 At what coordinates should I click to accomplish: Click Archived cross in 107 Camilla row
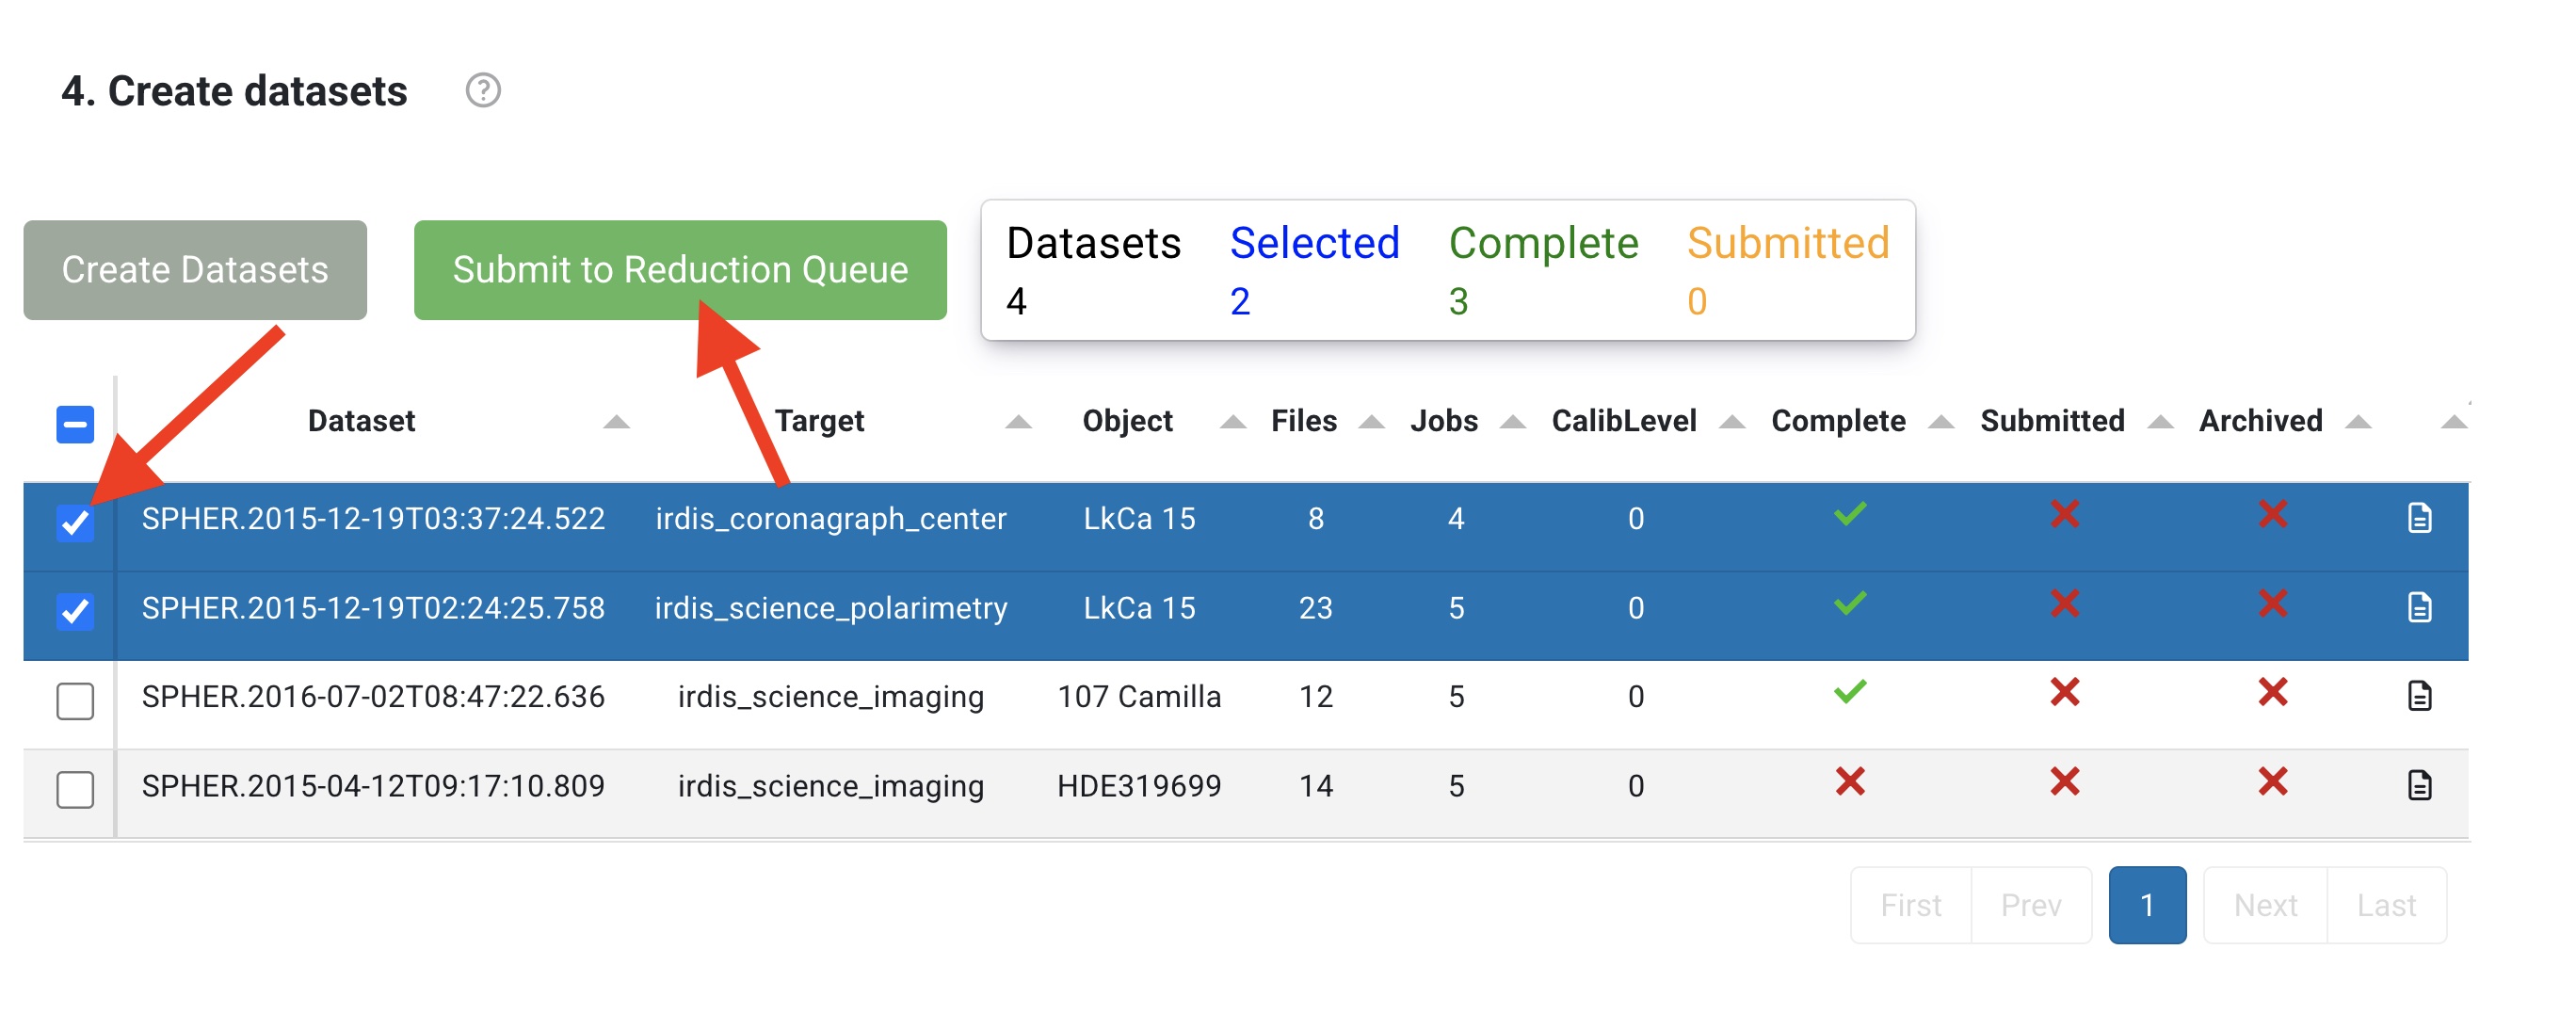click(x=2272, y=692)
